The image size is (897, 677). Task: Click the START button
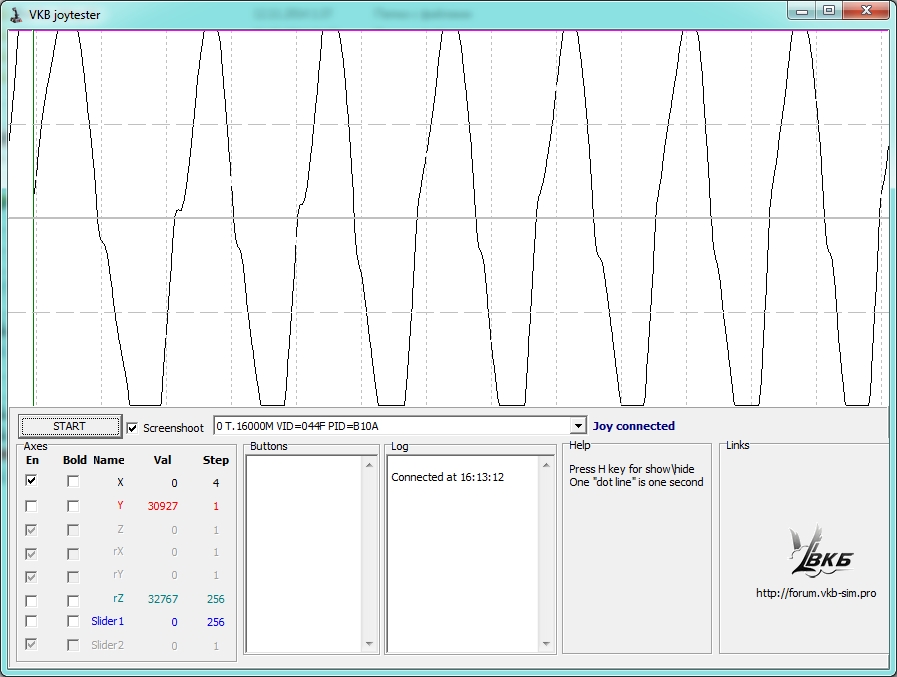click(70, 426)
